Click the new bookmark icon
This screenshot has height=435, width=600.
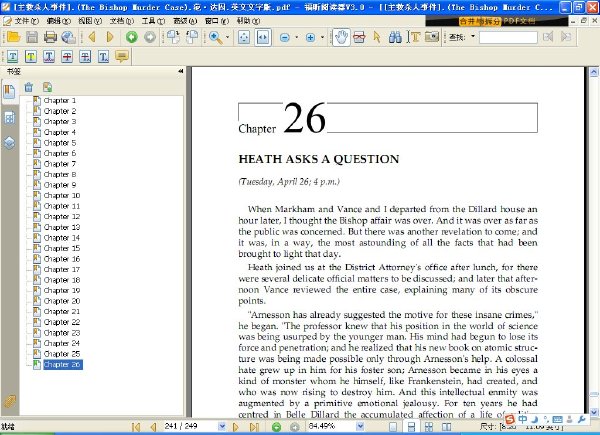tap(47, 87)
